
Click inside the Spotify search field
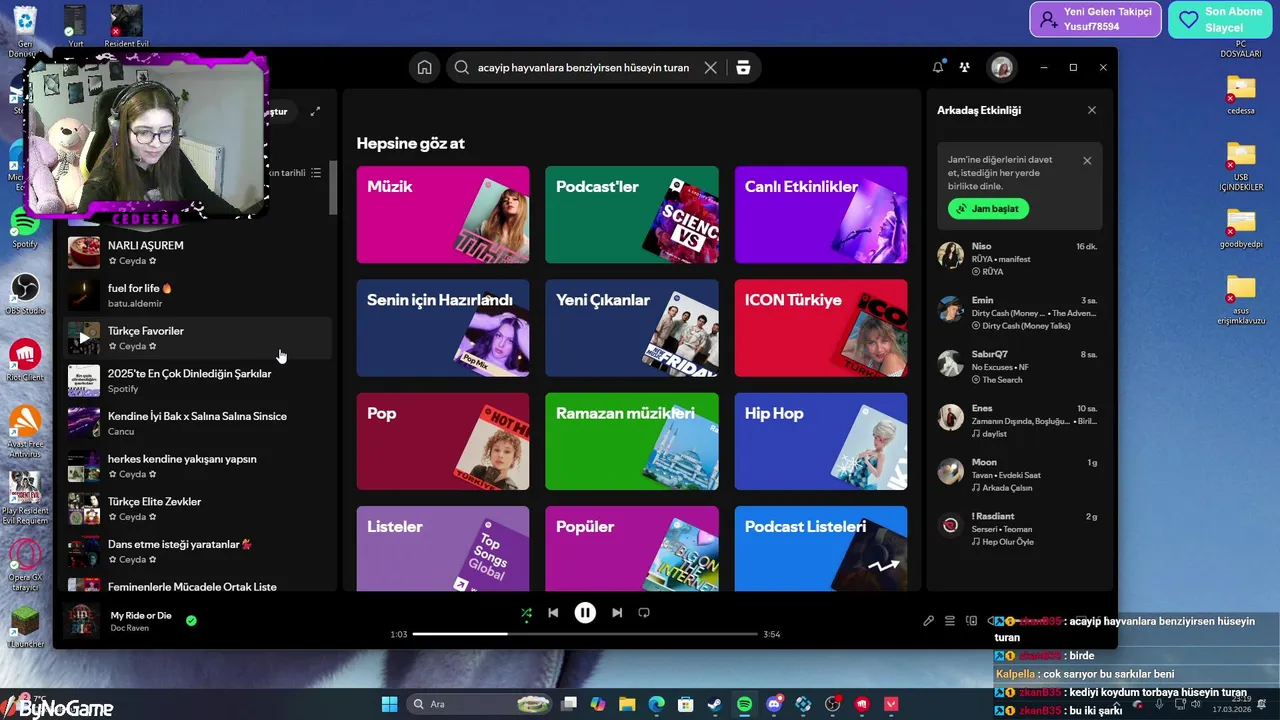[x=584, y=67]
